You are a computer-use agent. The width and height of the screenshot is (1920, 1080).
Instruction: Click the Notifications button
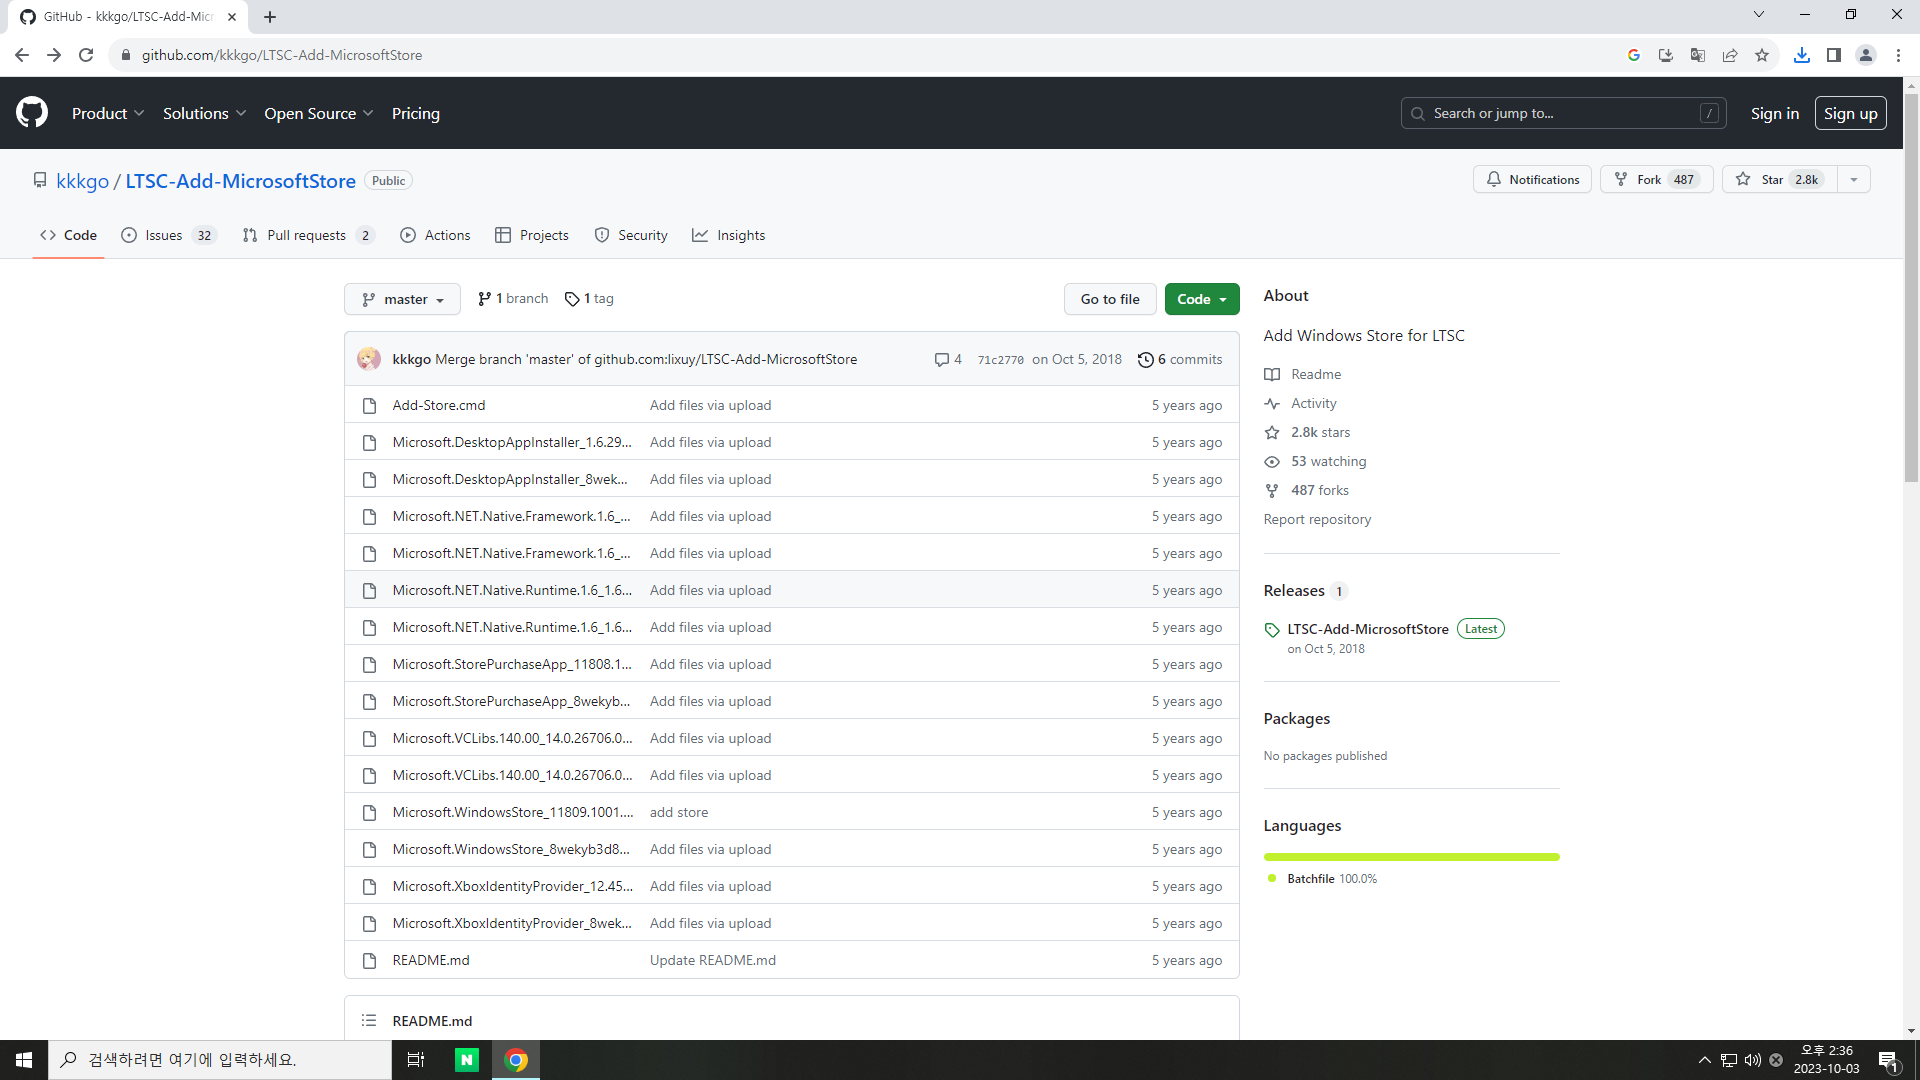(x=1532, y=180)
